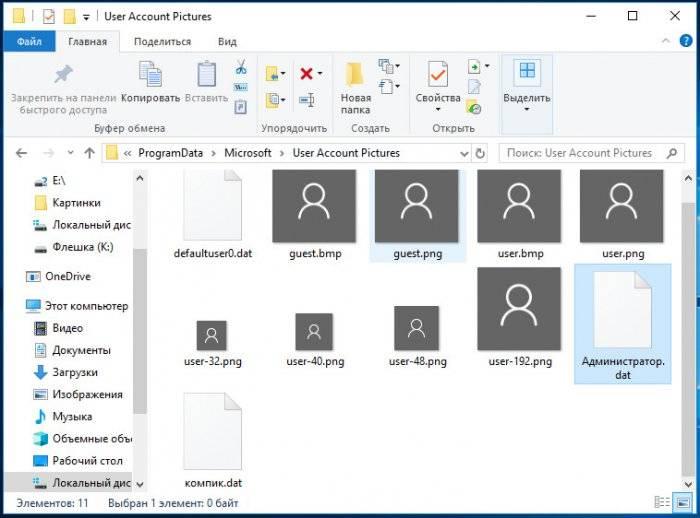Click the back navigation arrow
The image size is (700, 518).
(21, 153)
